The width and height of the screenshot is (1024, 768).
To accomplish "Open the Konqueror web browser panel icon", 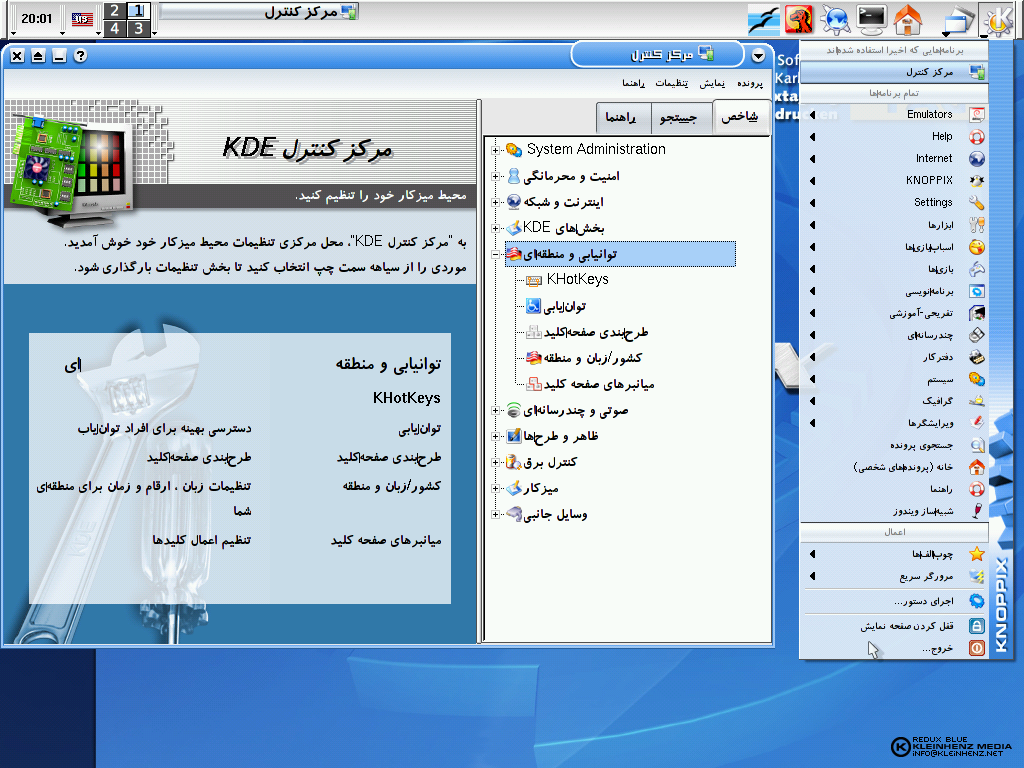I will point(835,20).
